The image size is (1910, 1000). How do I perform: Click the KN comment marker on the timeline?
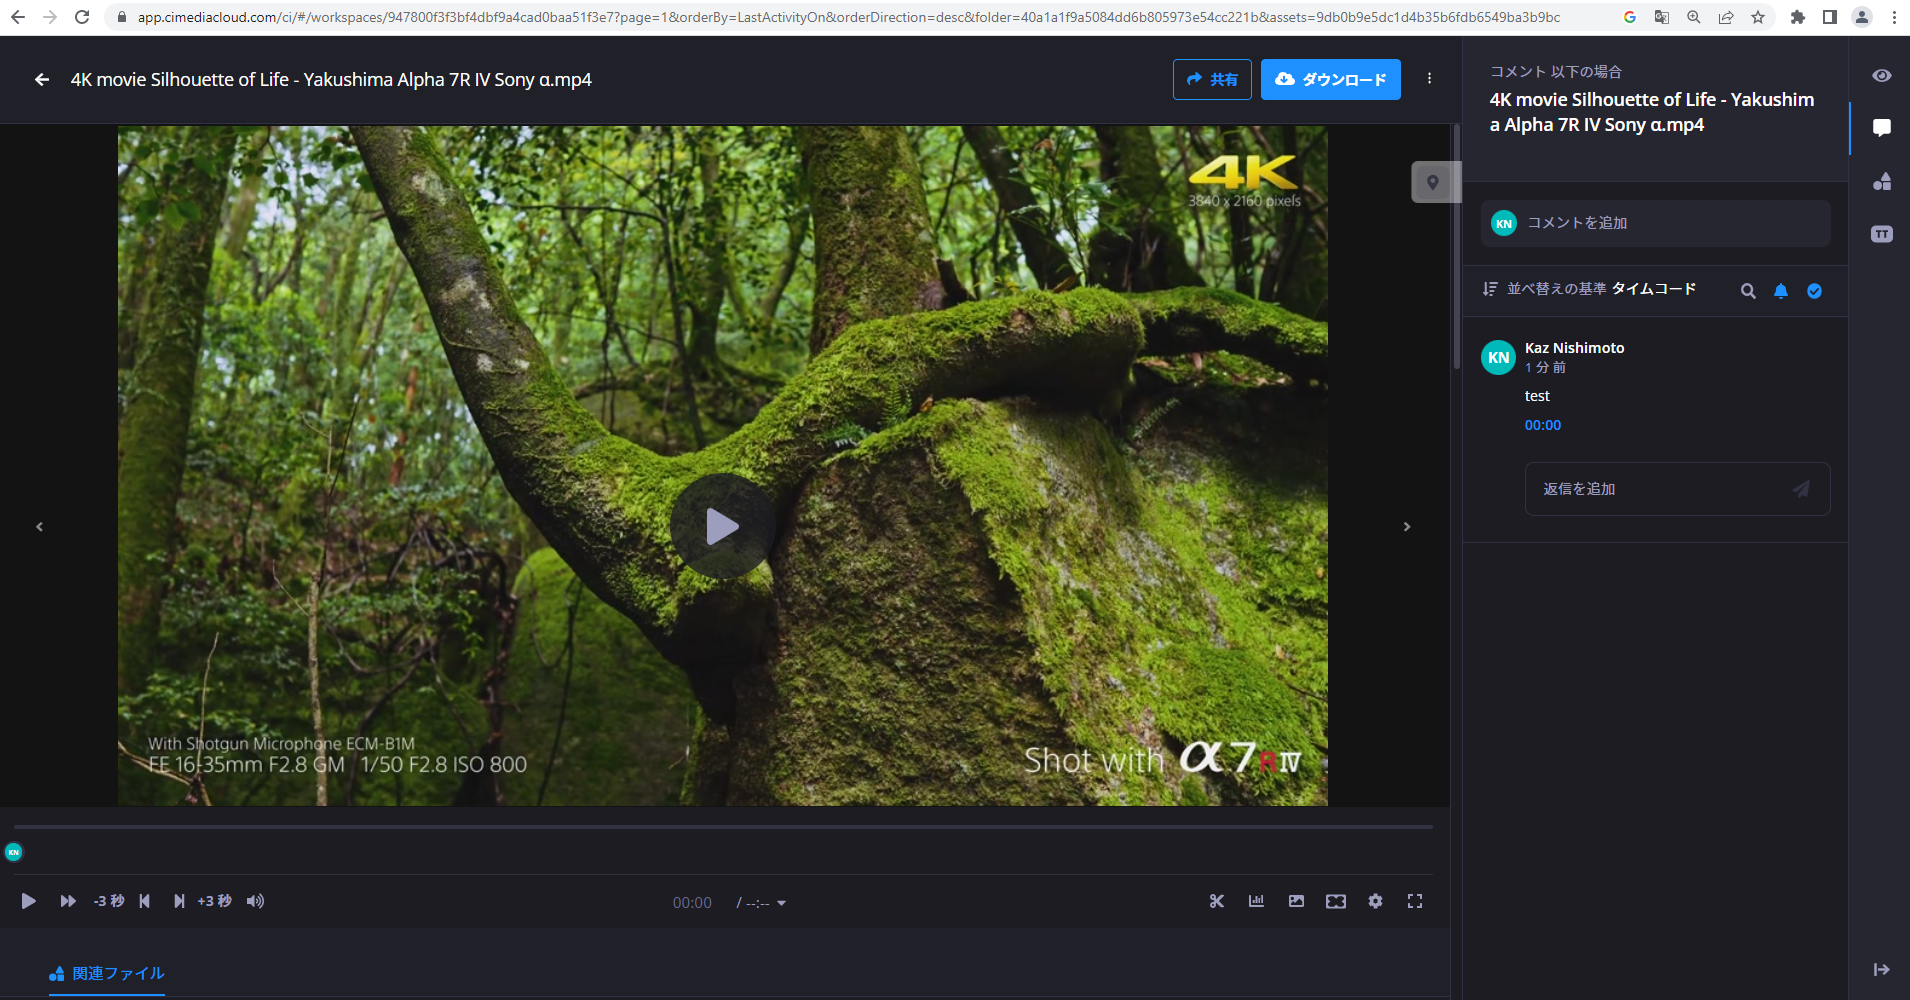pyautogui.click(x=14, y=852)
